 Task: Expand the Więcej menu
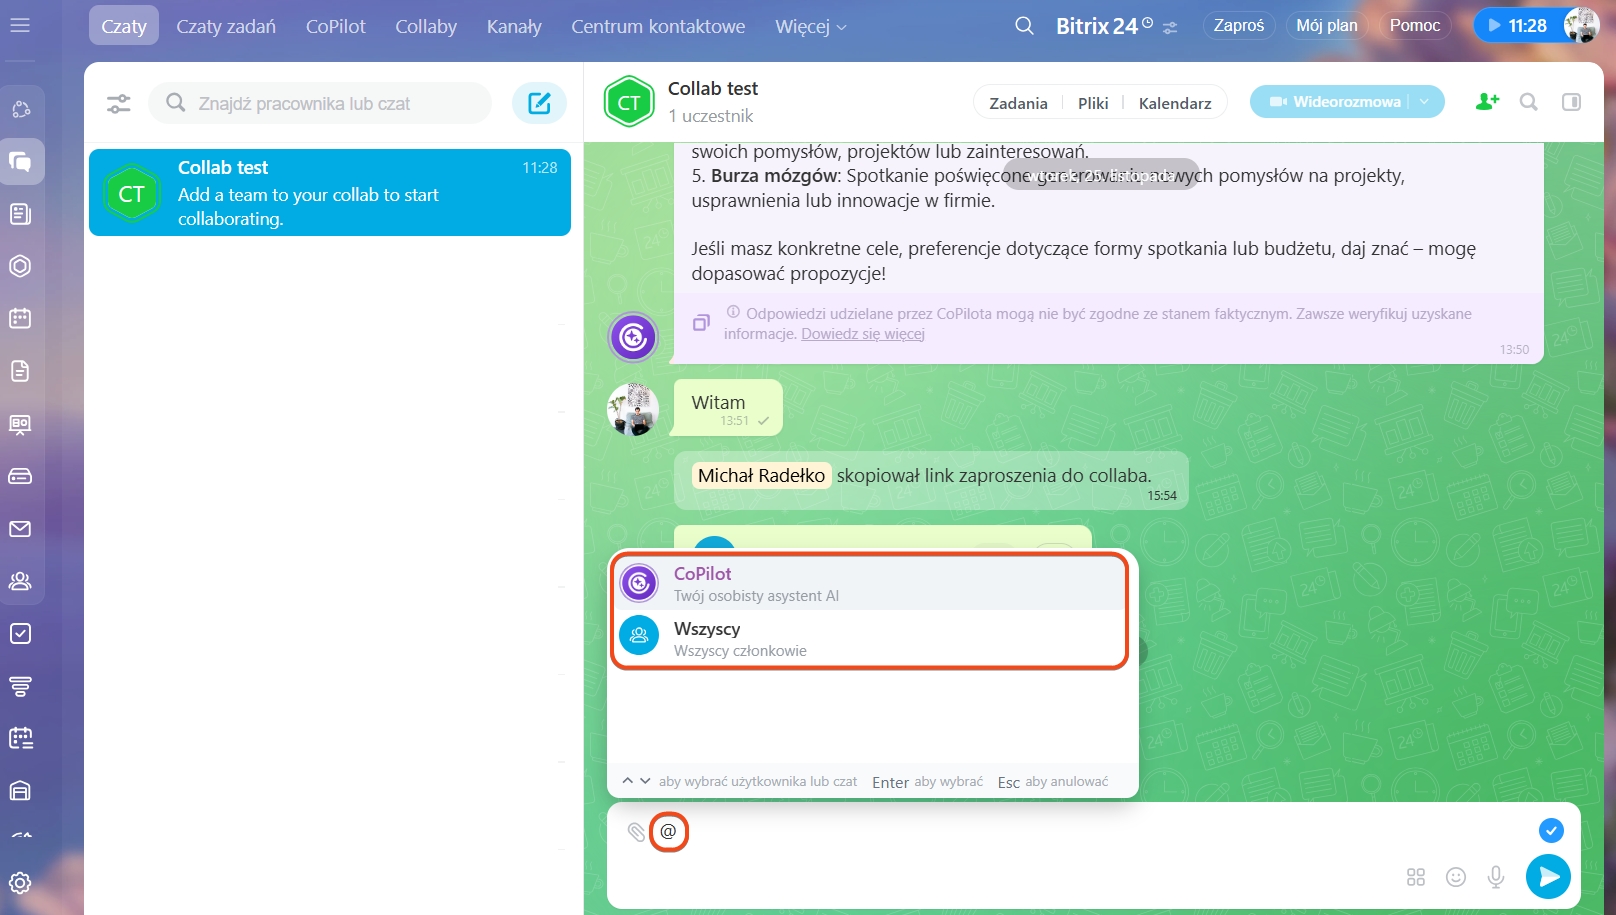(x=810, y=27)
